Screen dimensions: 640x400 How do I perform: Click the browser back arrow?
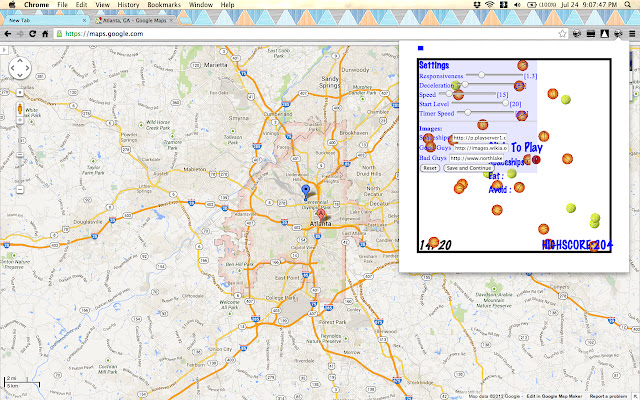(x=8, y=33)
